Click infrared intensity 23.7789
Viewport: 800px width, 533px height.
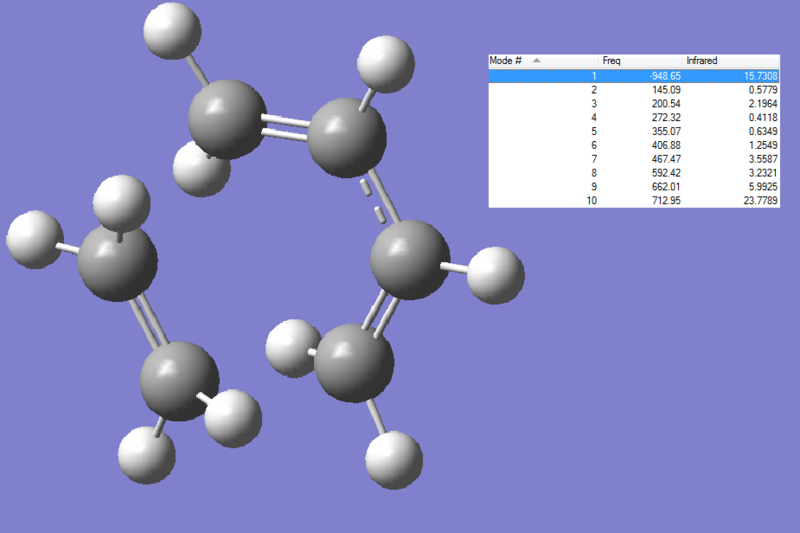[x=761, y=200]
